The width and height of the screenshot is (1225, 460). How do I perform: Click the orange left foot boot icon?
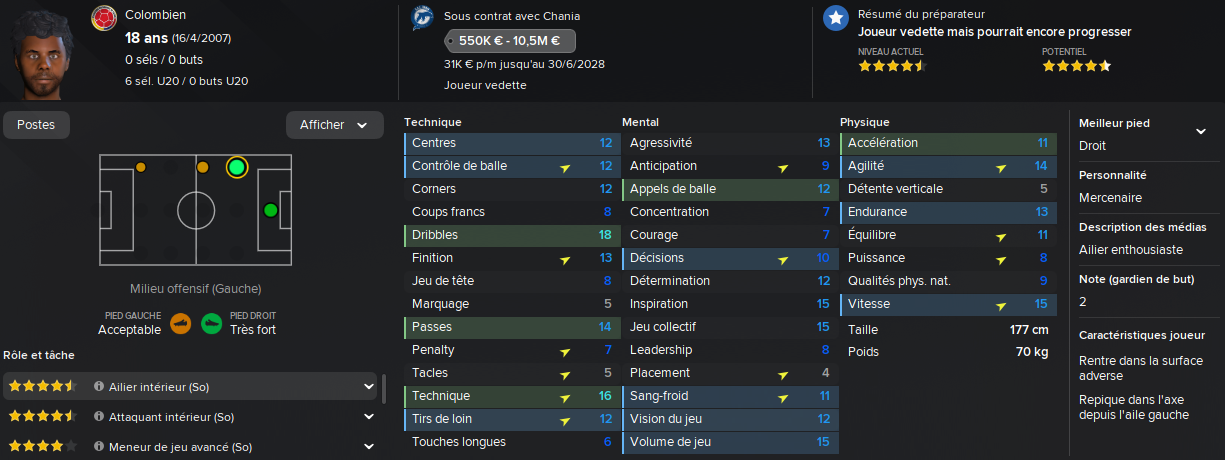coord(181,323)
